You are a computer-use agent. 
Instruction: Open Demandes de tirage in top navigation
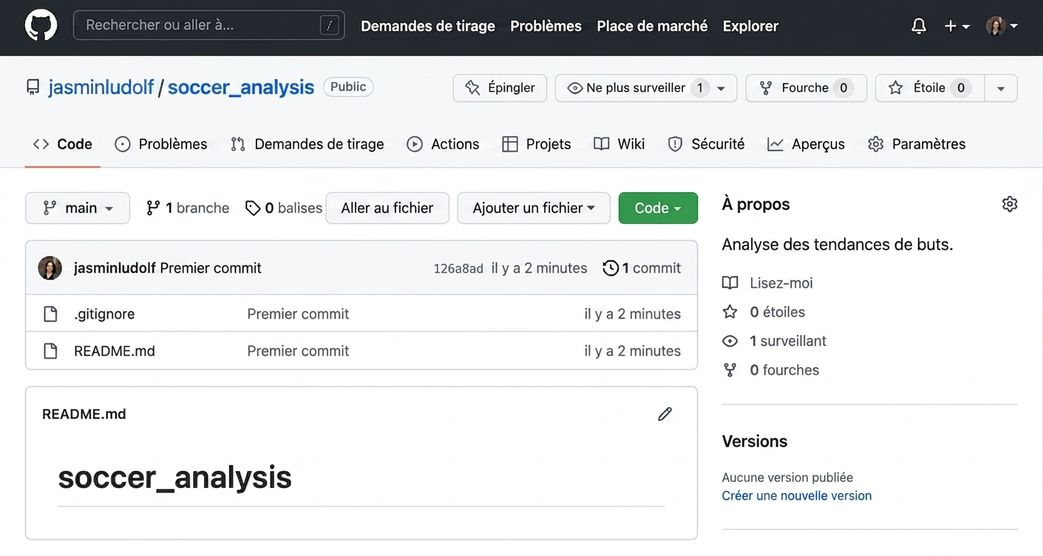tap(428, 26)
